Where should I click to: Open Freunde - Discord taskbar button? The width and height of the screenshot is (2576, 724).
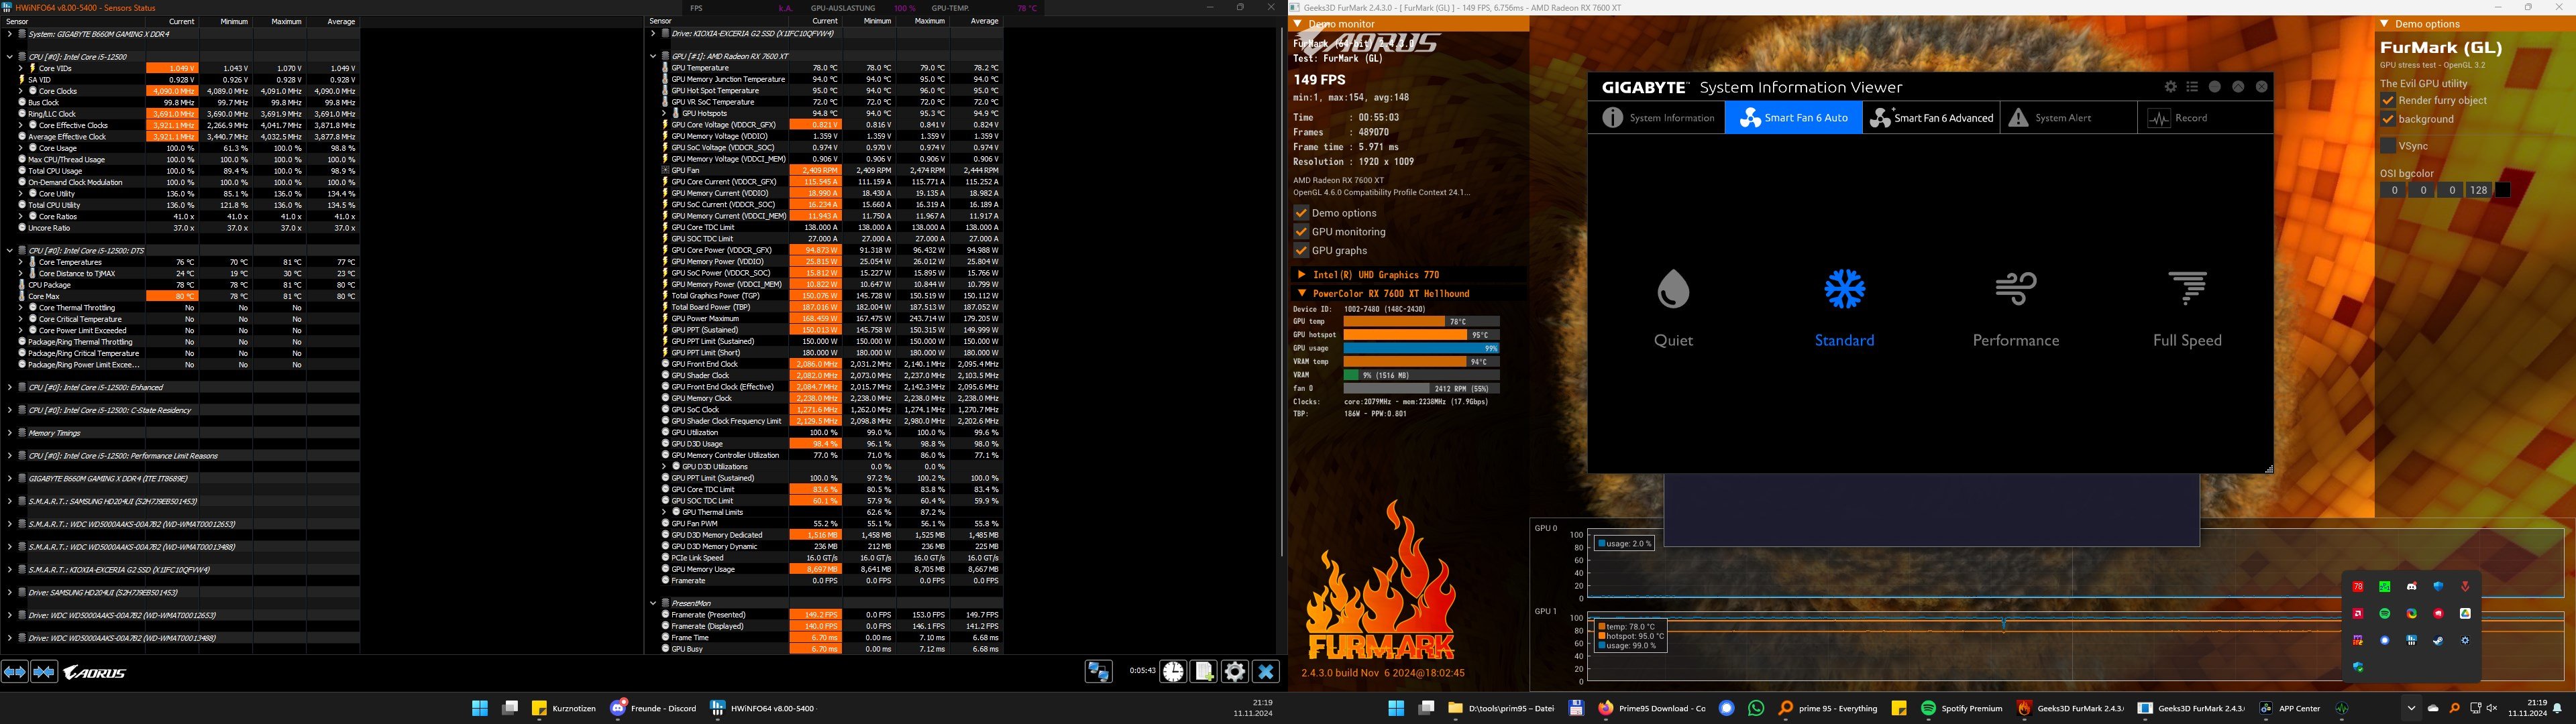[654, 708]
